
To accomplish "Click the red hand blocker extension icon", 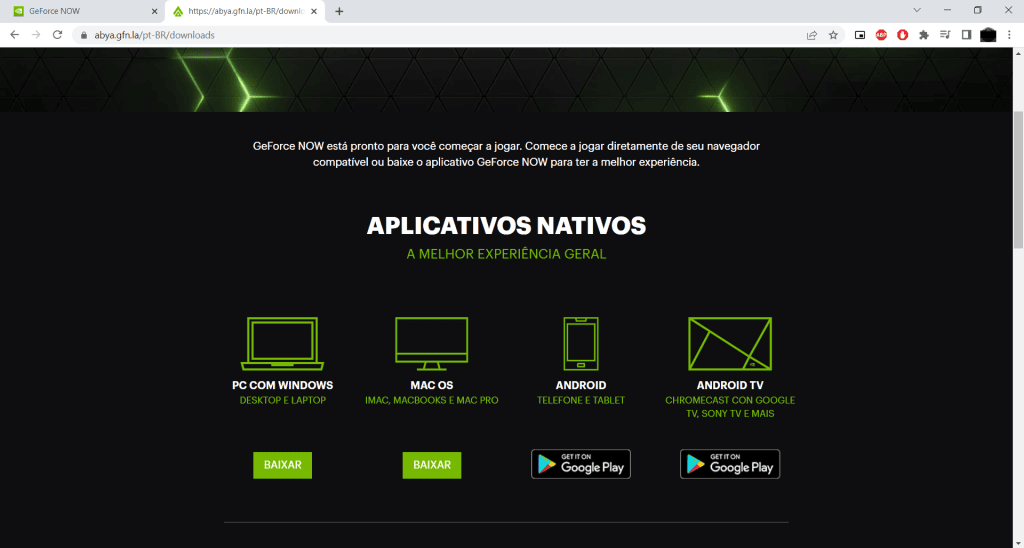I will click(x=903, y=35).
